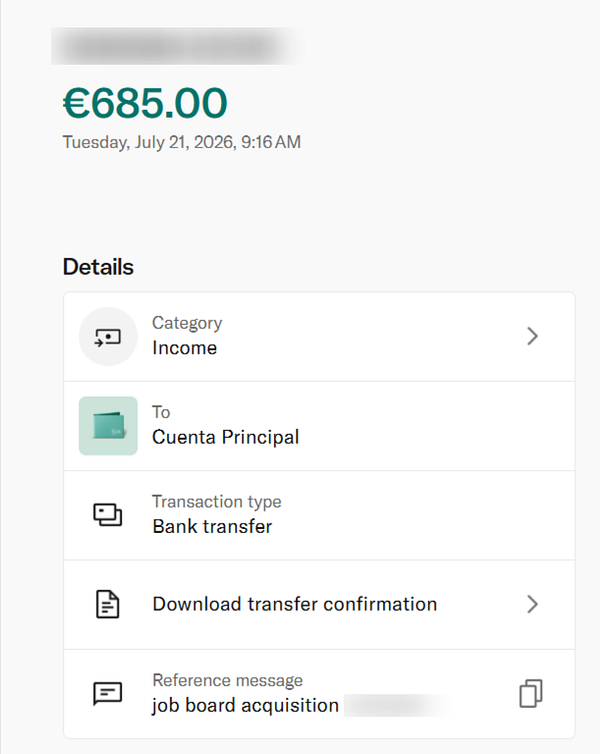
Task: Click the Income category value text
Action: point(185,348)
